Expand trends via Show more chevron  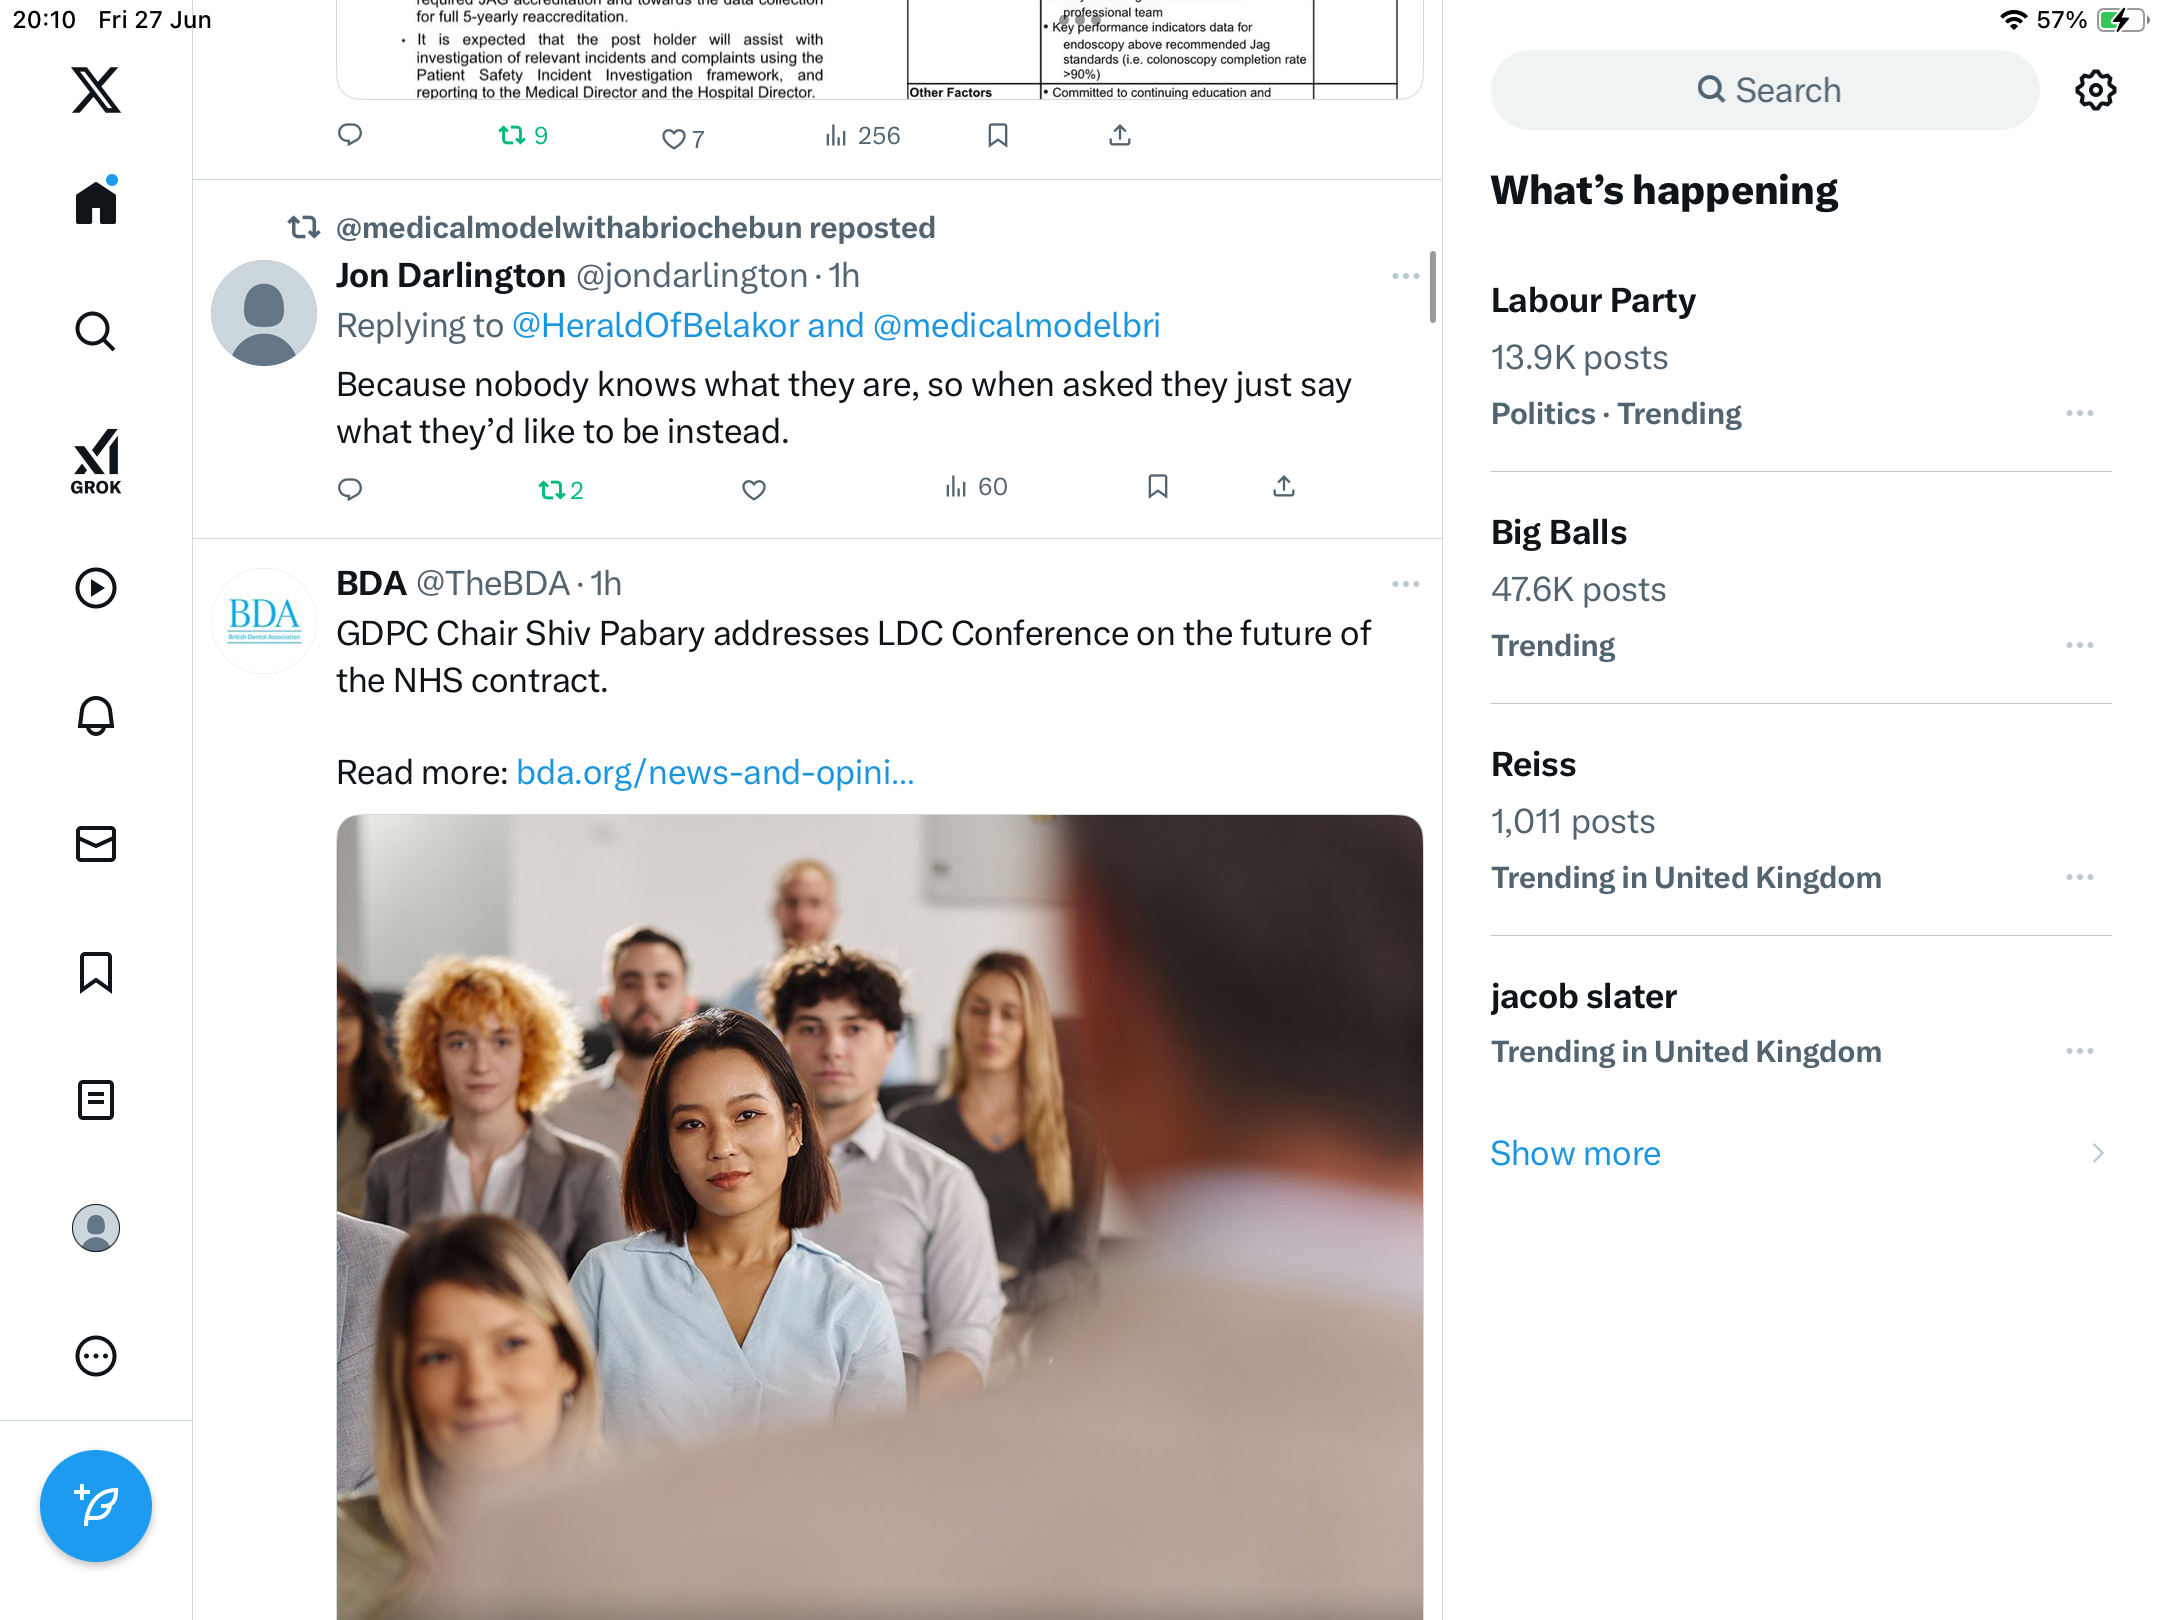(x=2098, y=1154)
